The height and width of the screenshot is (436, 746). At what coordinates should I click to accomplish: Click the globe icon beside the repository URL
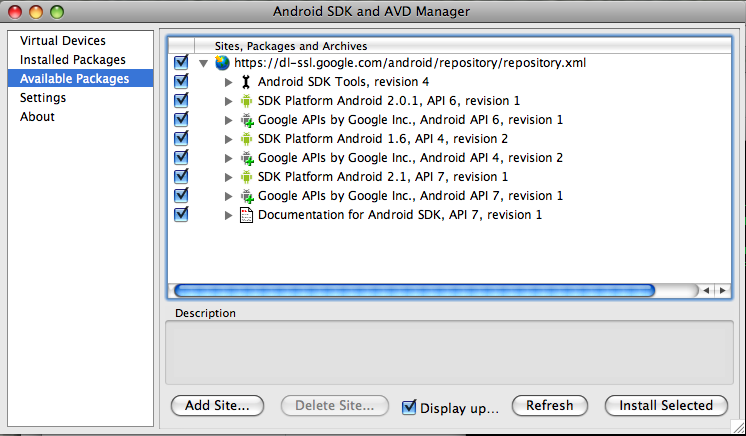(222, 63)
